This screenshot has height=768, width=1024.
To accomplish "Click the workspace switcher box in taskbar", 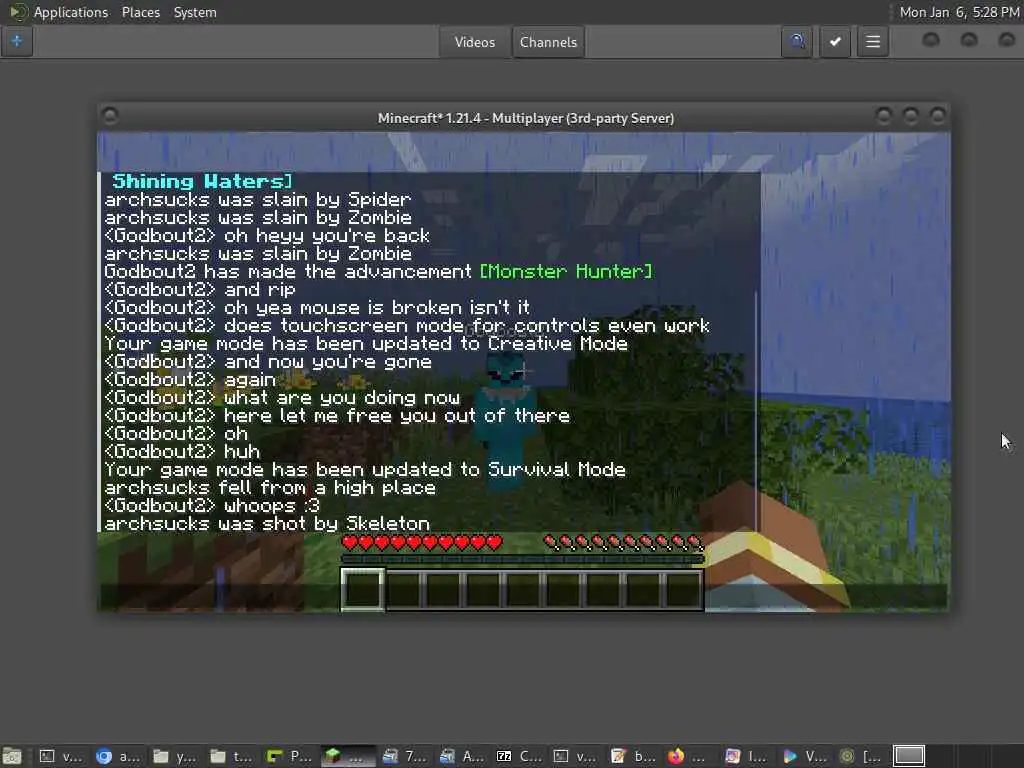I will (909, 756).
